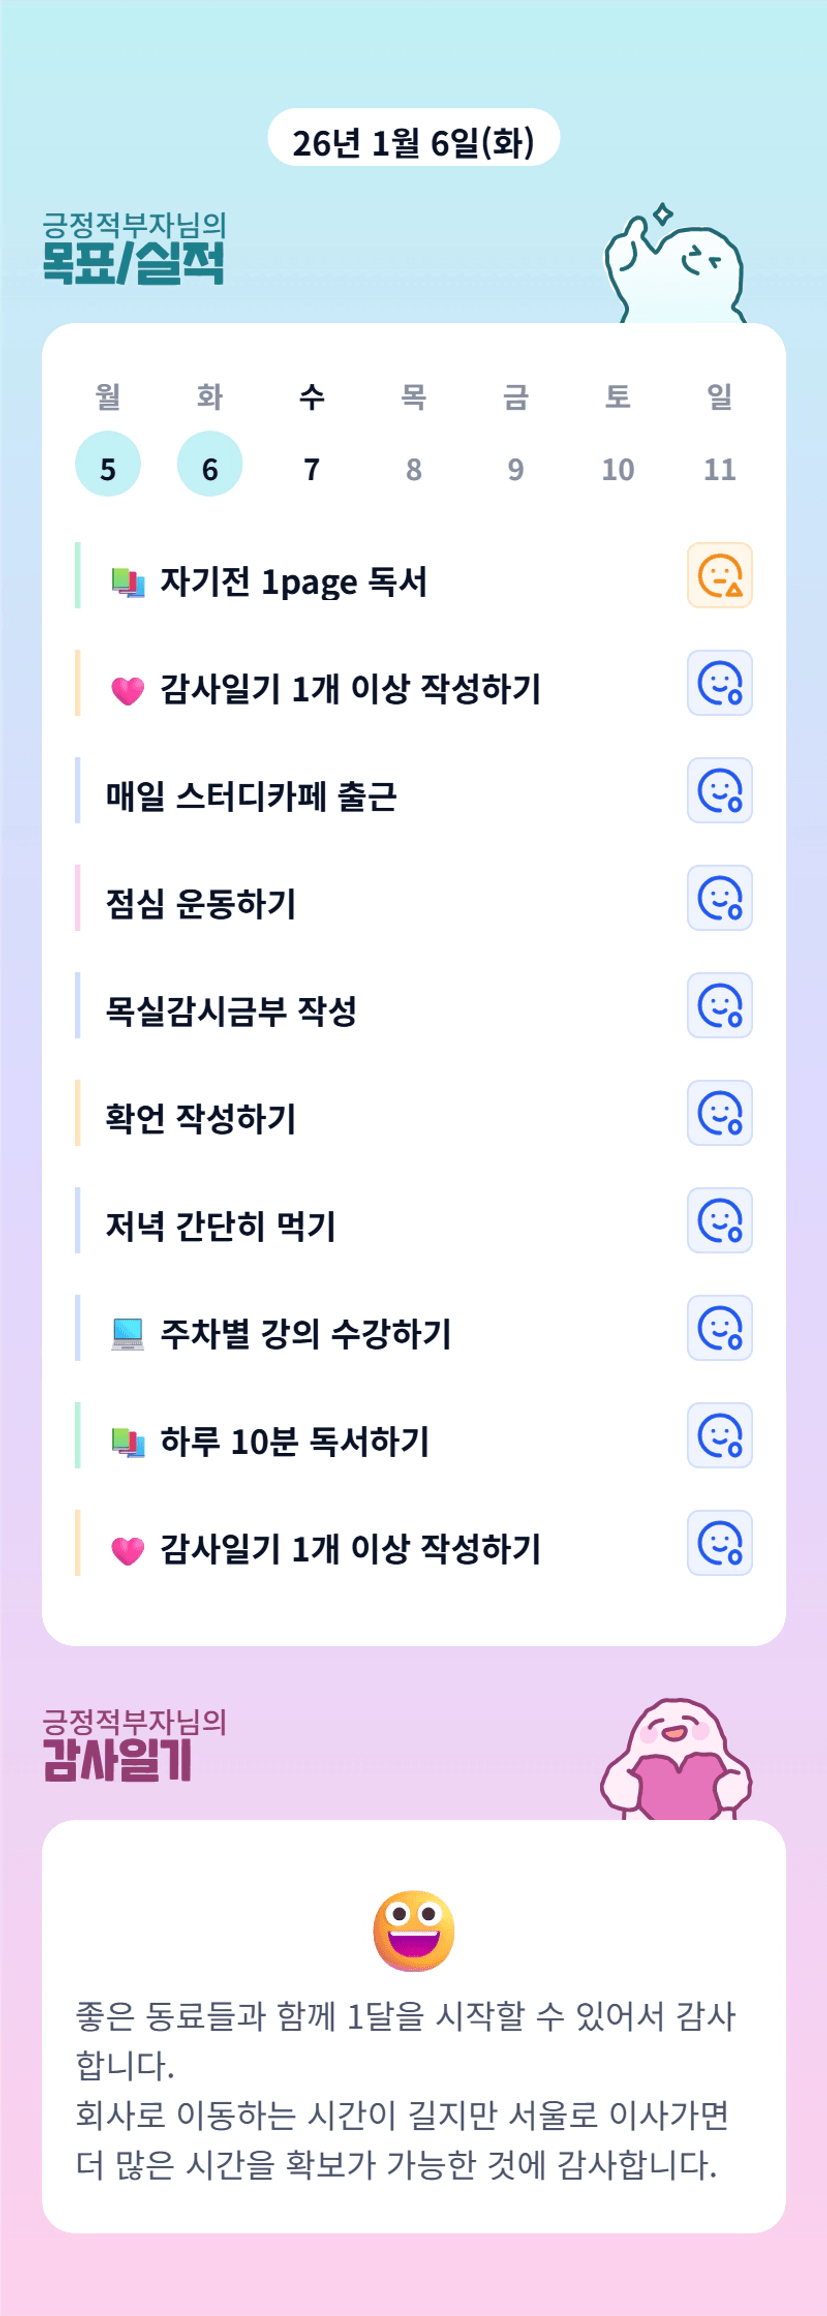This screenshot has width=827, height=2316.
Task: Toggle status face for 목실감시금부 작성
Action: point(719,1006)
